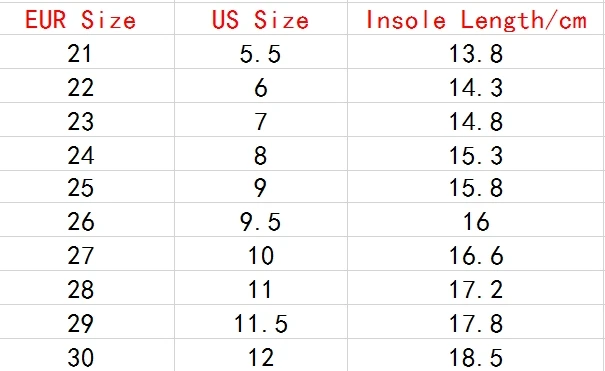605x371 pixels.
Task: Select the US size 11.5 cell
Action: (261, 322)
